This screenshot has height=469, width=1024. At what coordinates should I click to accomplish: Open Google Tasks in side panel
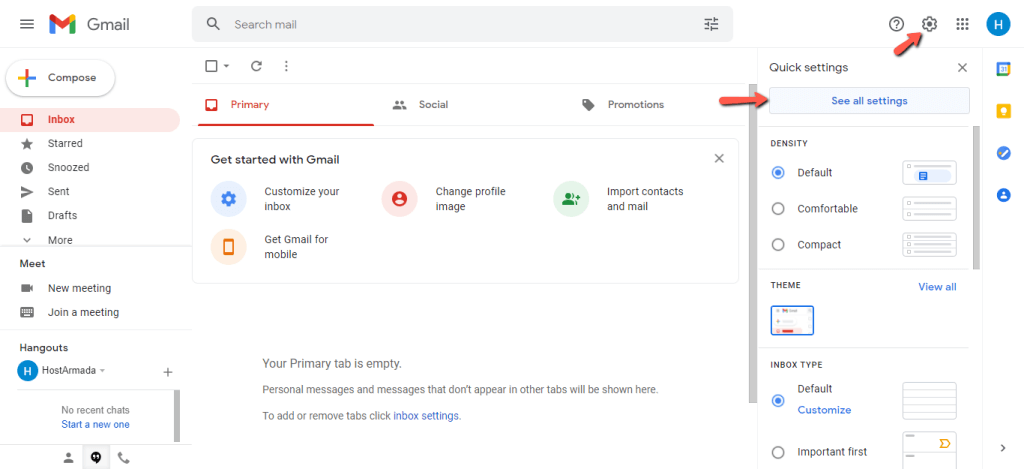1003,153
